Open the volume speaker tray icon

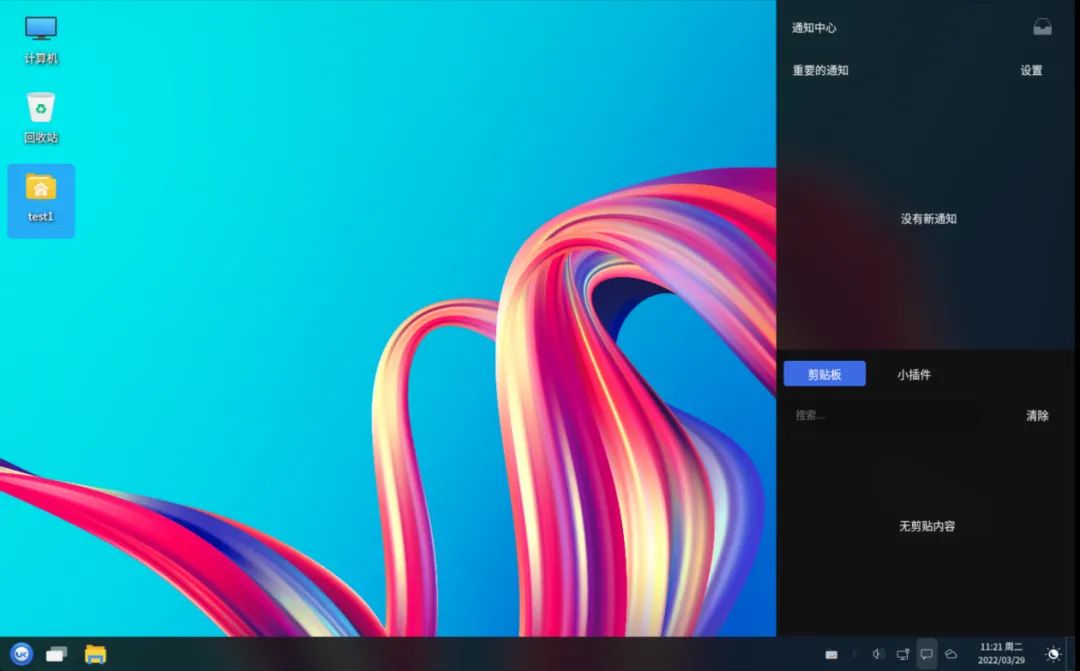tap(878, 654)
